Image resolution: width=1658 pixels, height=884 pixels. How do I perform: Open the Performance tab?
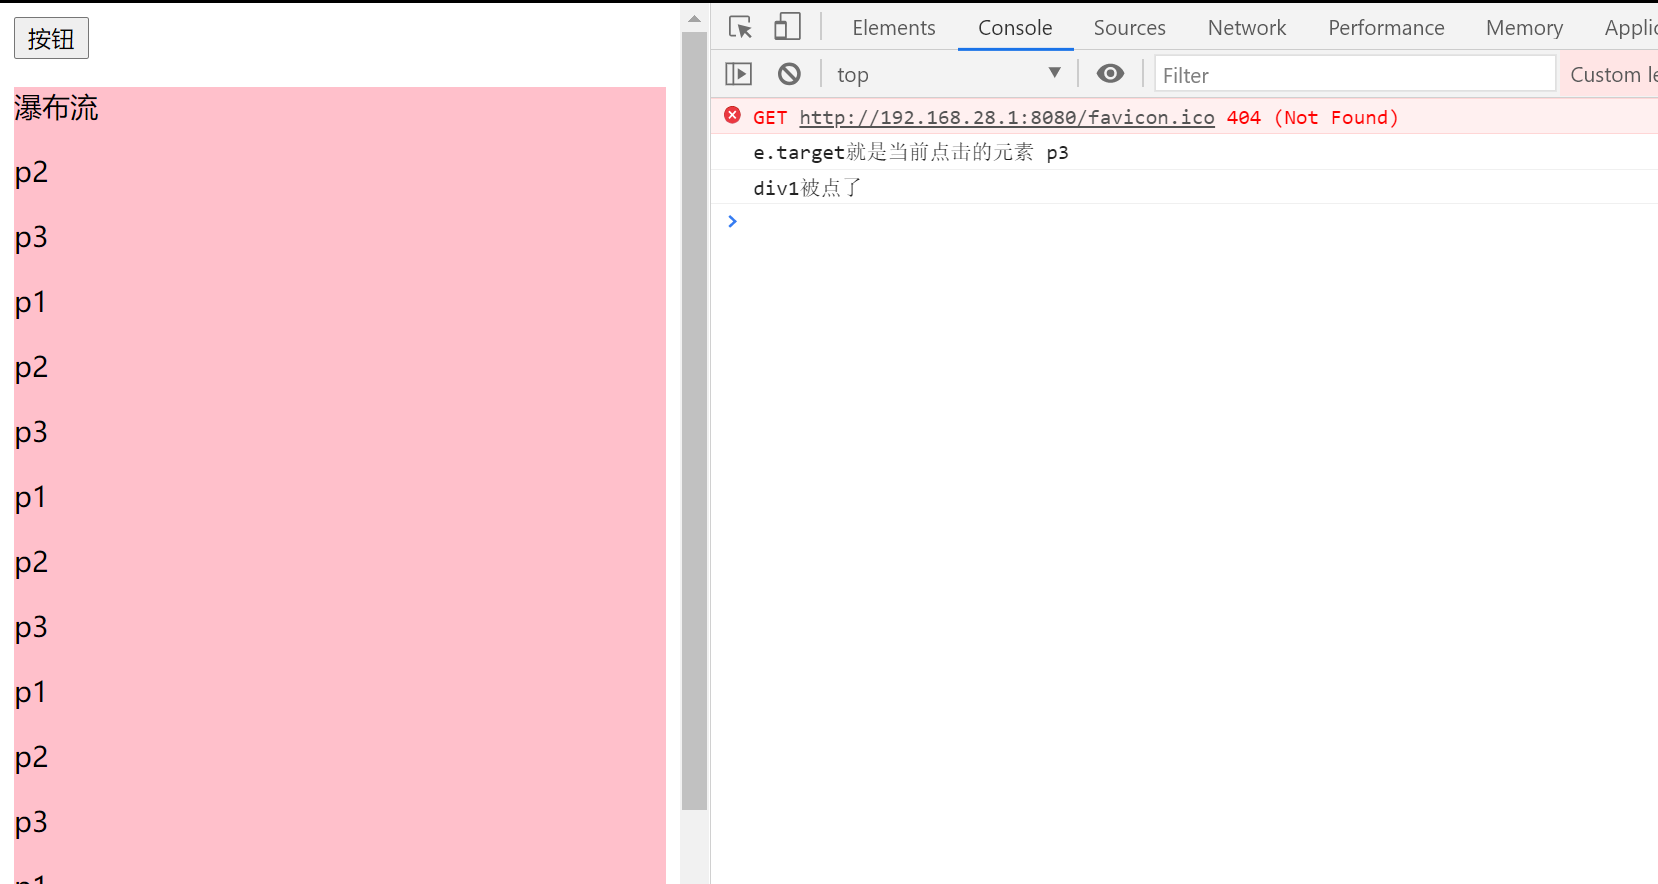[x=1385, y=28]
